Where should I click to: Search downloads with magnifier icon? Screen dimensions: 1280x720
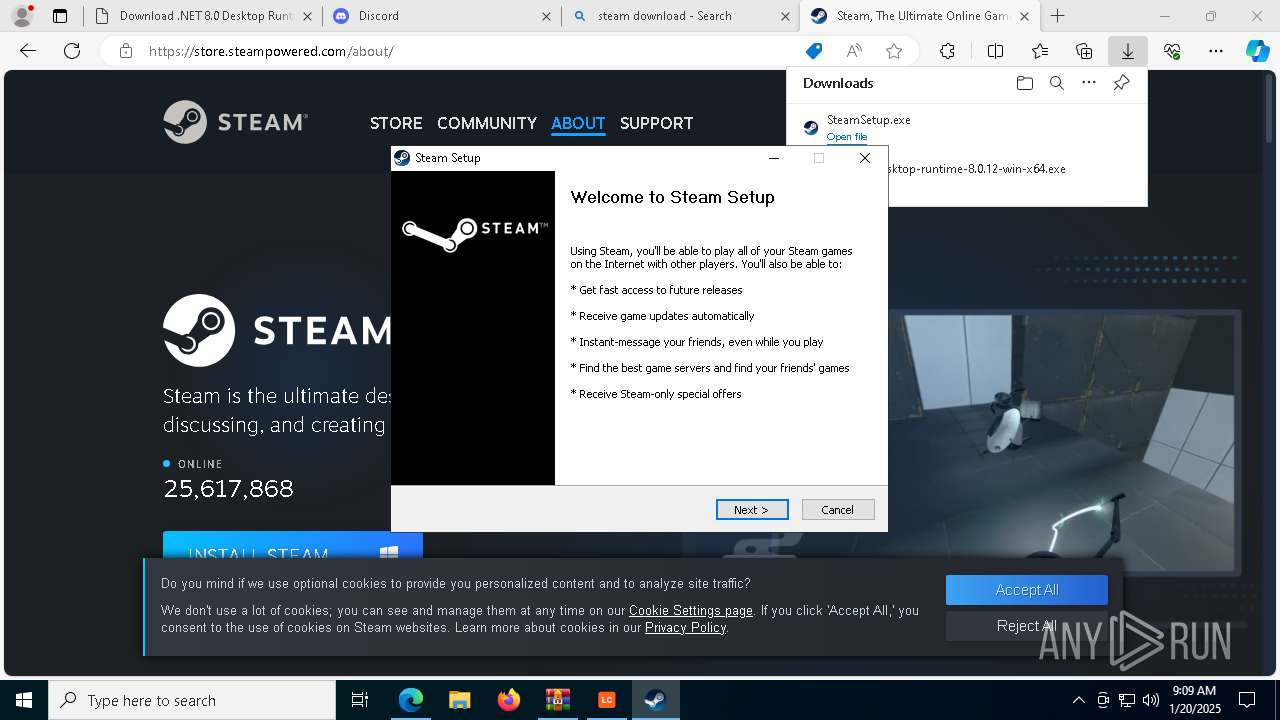(1056, 83)
